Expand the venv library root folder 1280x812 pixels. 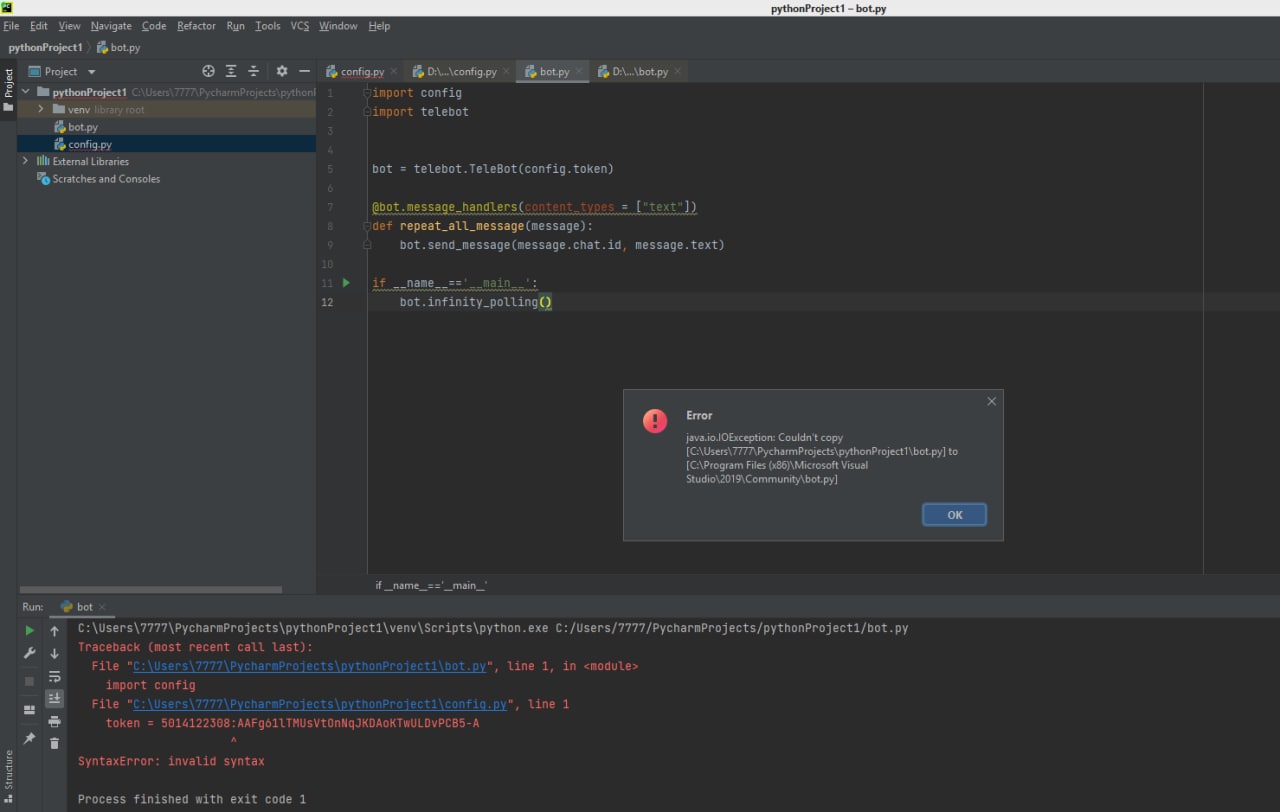[41, 109]
